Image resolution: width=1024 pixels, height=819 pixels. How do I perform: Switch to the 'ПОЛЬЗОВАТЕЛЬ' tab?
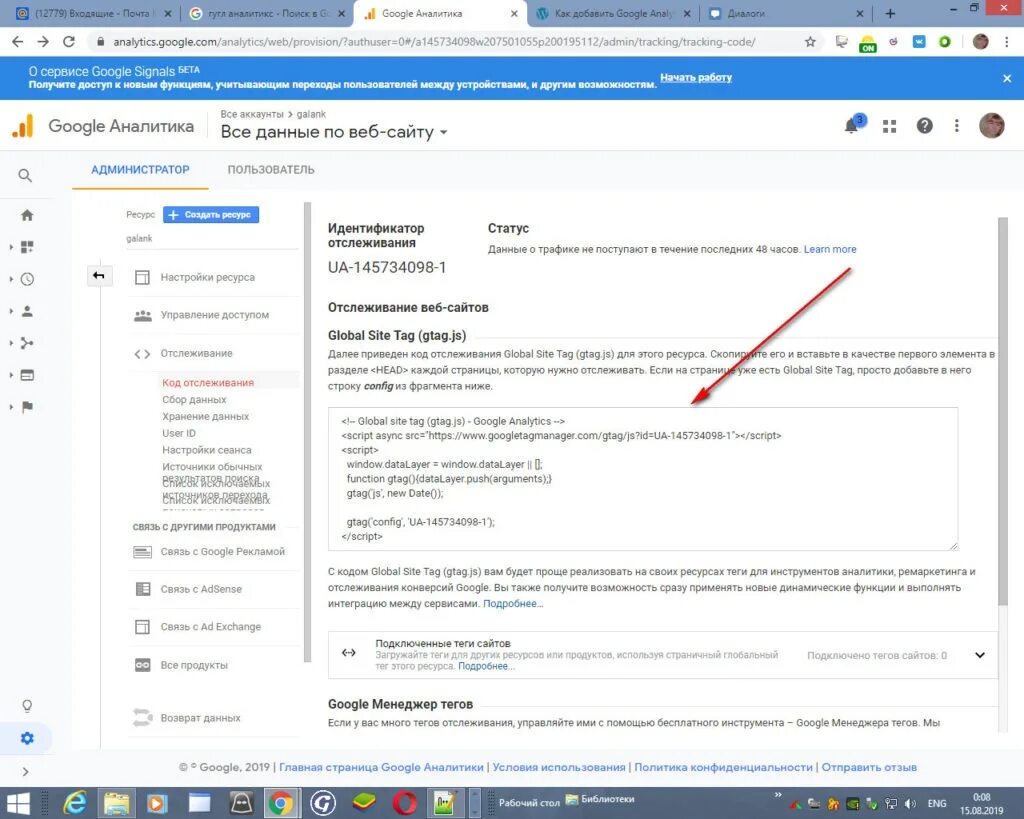tap(270, 170)
